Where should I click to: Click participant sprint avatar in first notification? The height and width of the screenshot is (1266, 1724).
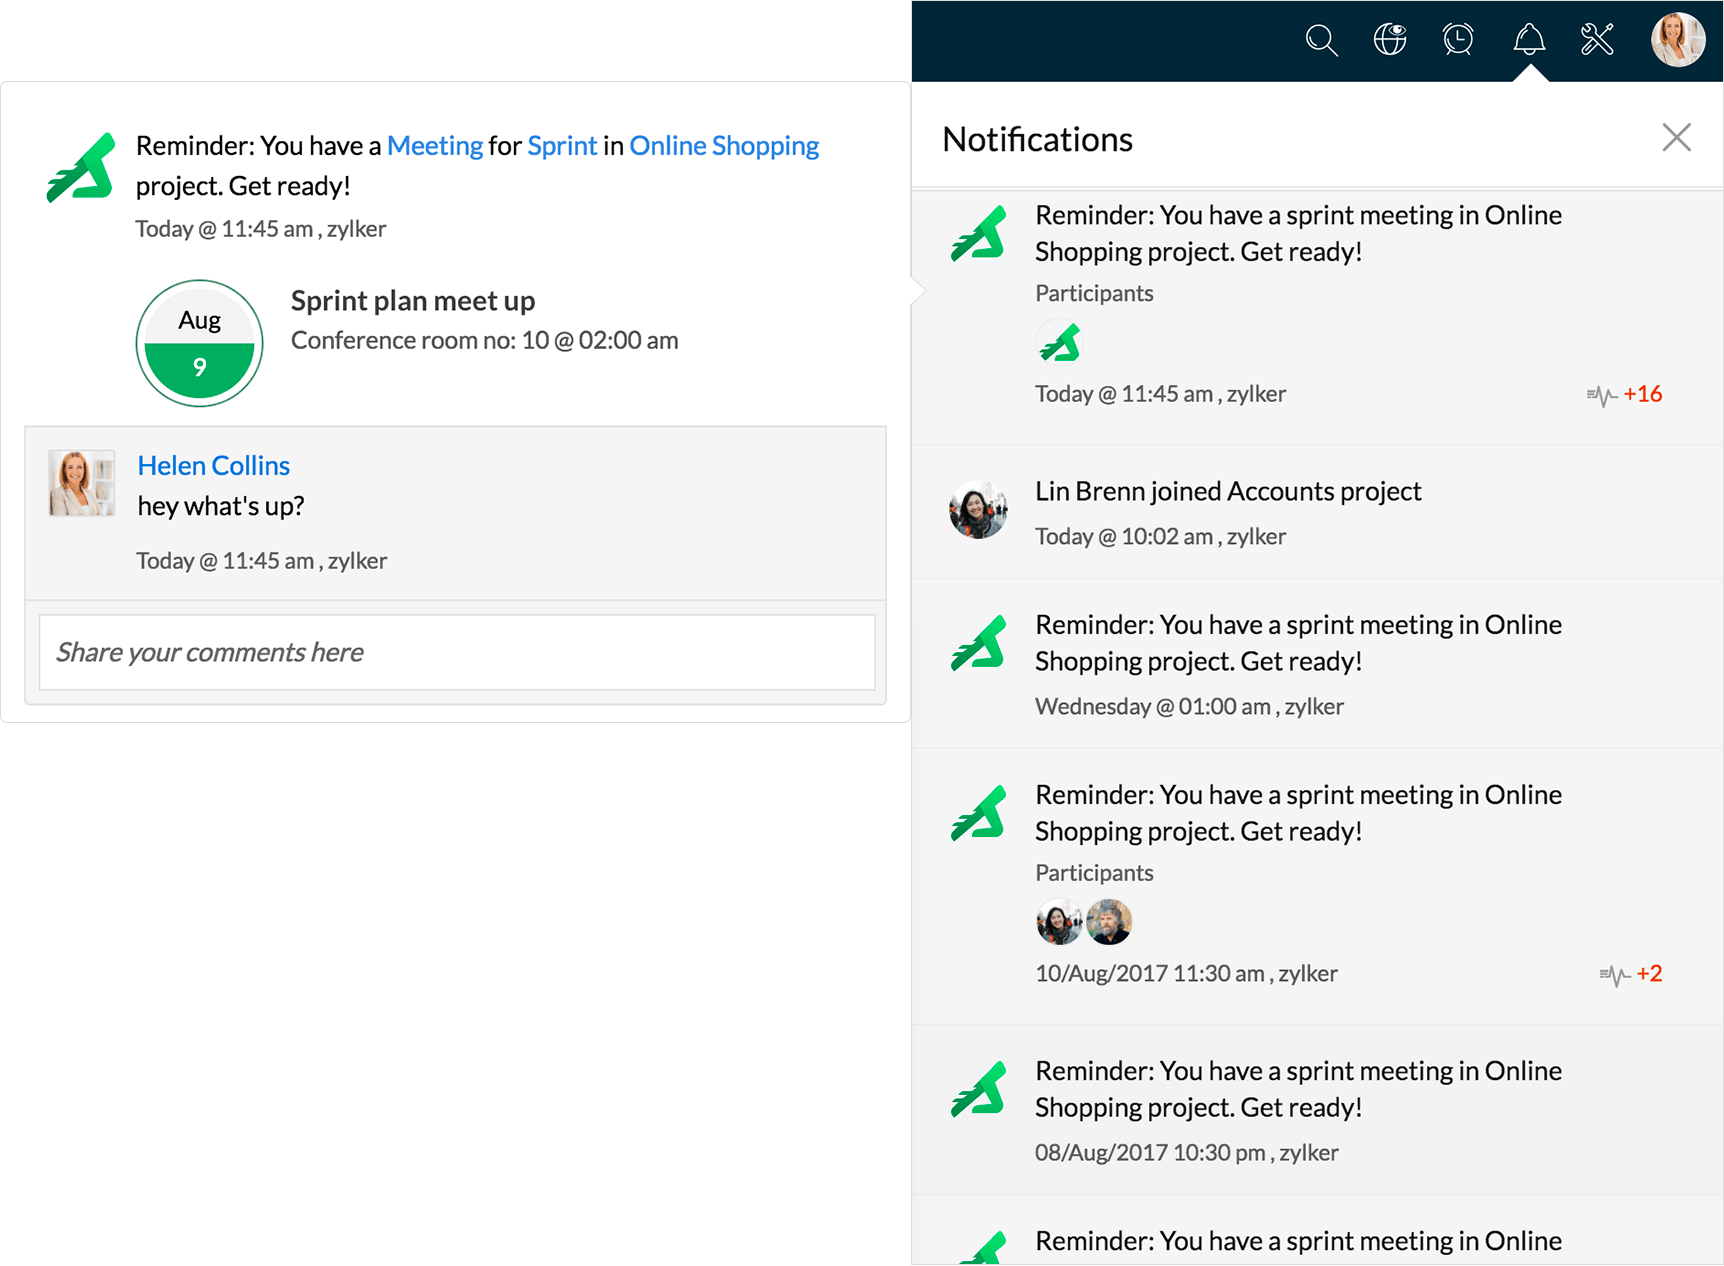click(x=1060, y=344)
